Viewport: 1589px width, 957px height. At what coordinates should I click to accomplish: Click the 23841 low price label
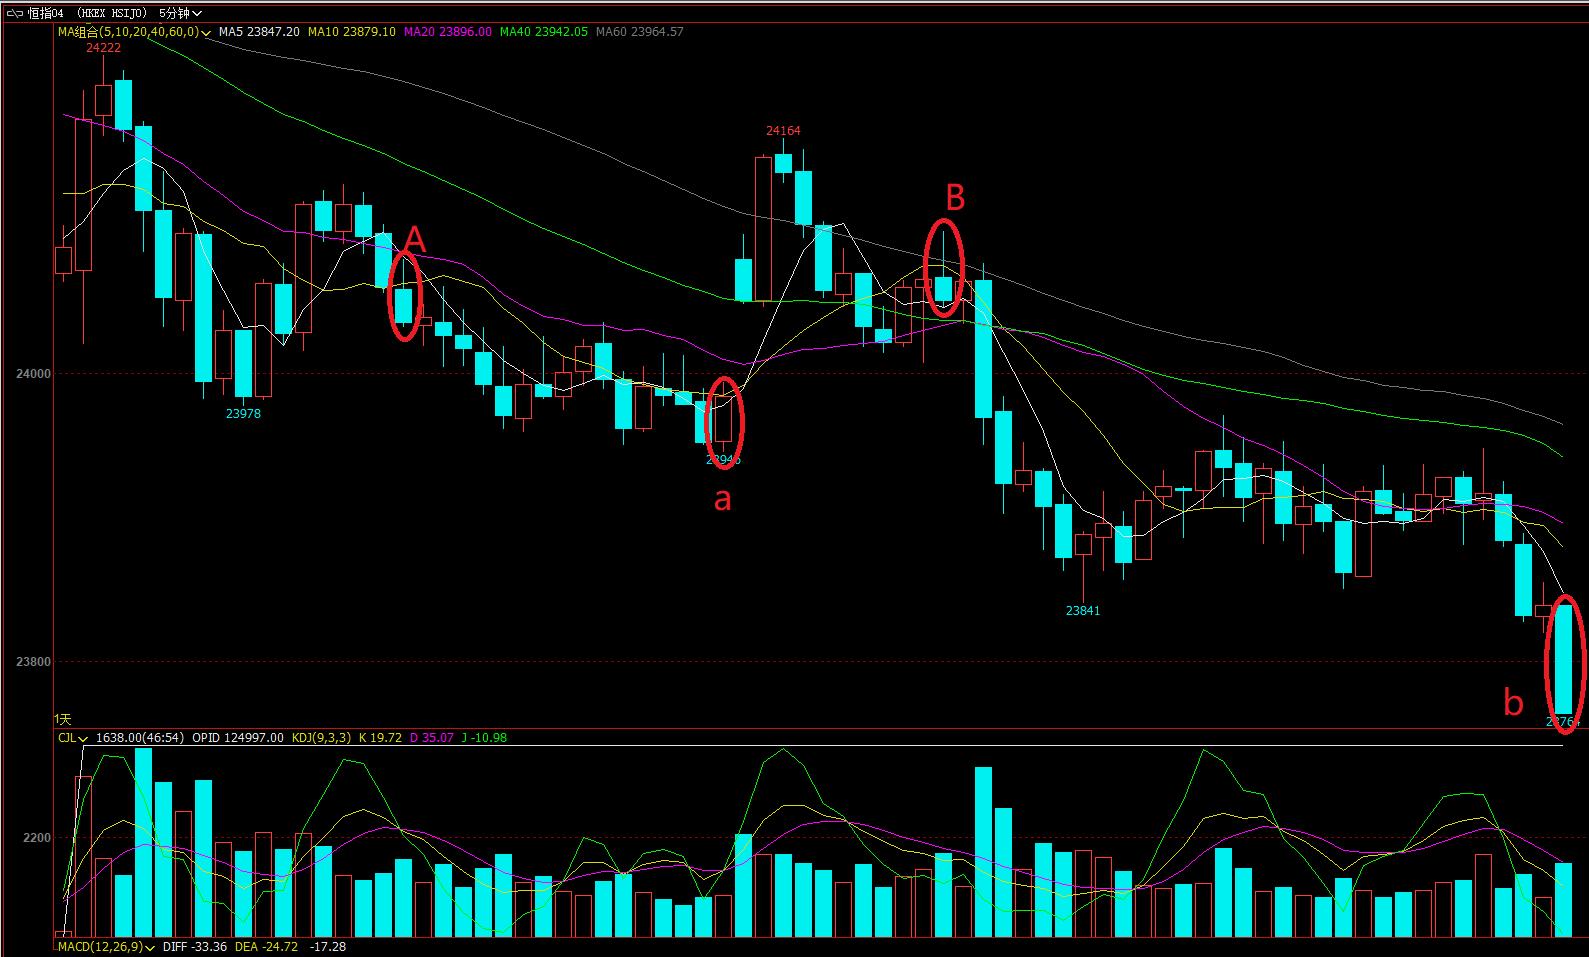click(x=1083, y=611)
